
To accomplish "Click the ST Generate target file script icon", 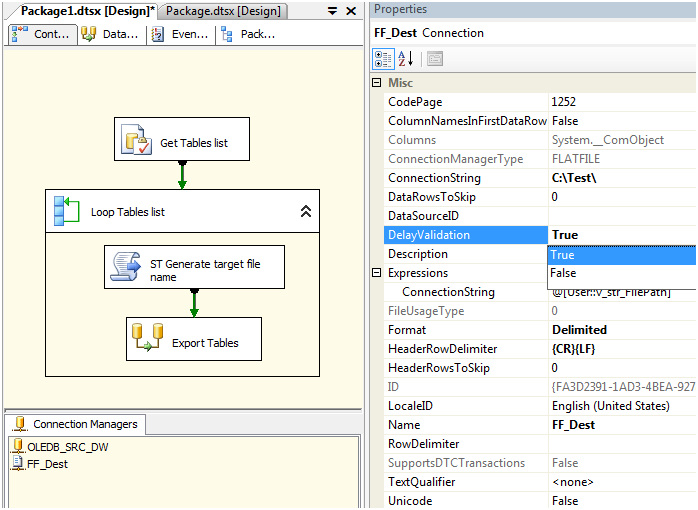I will pos(126,267).
